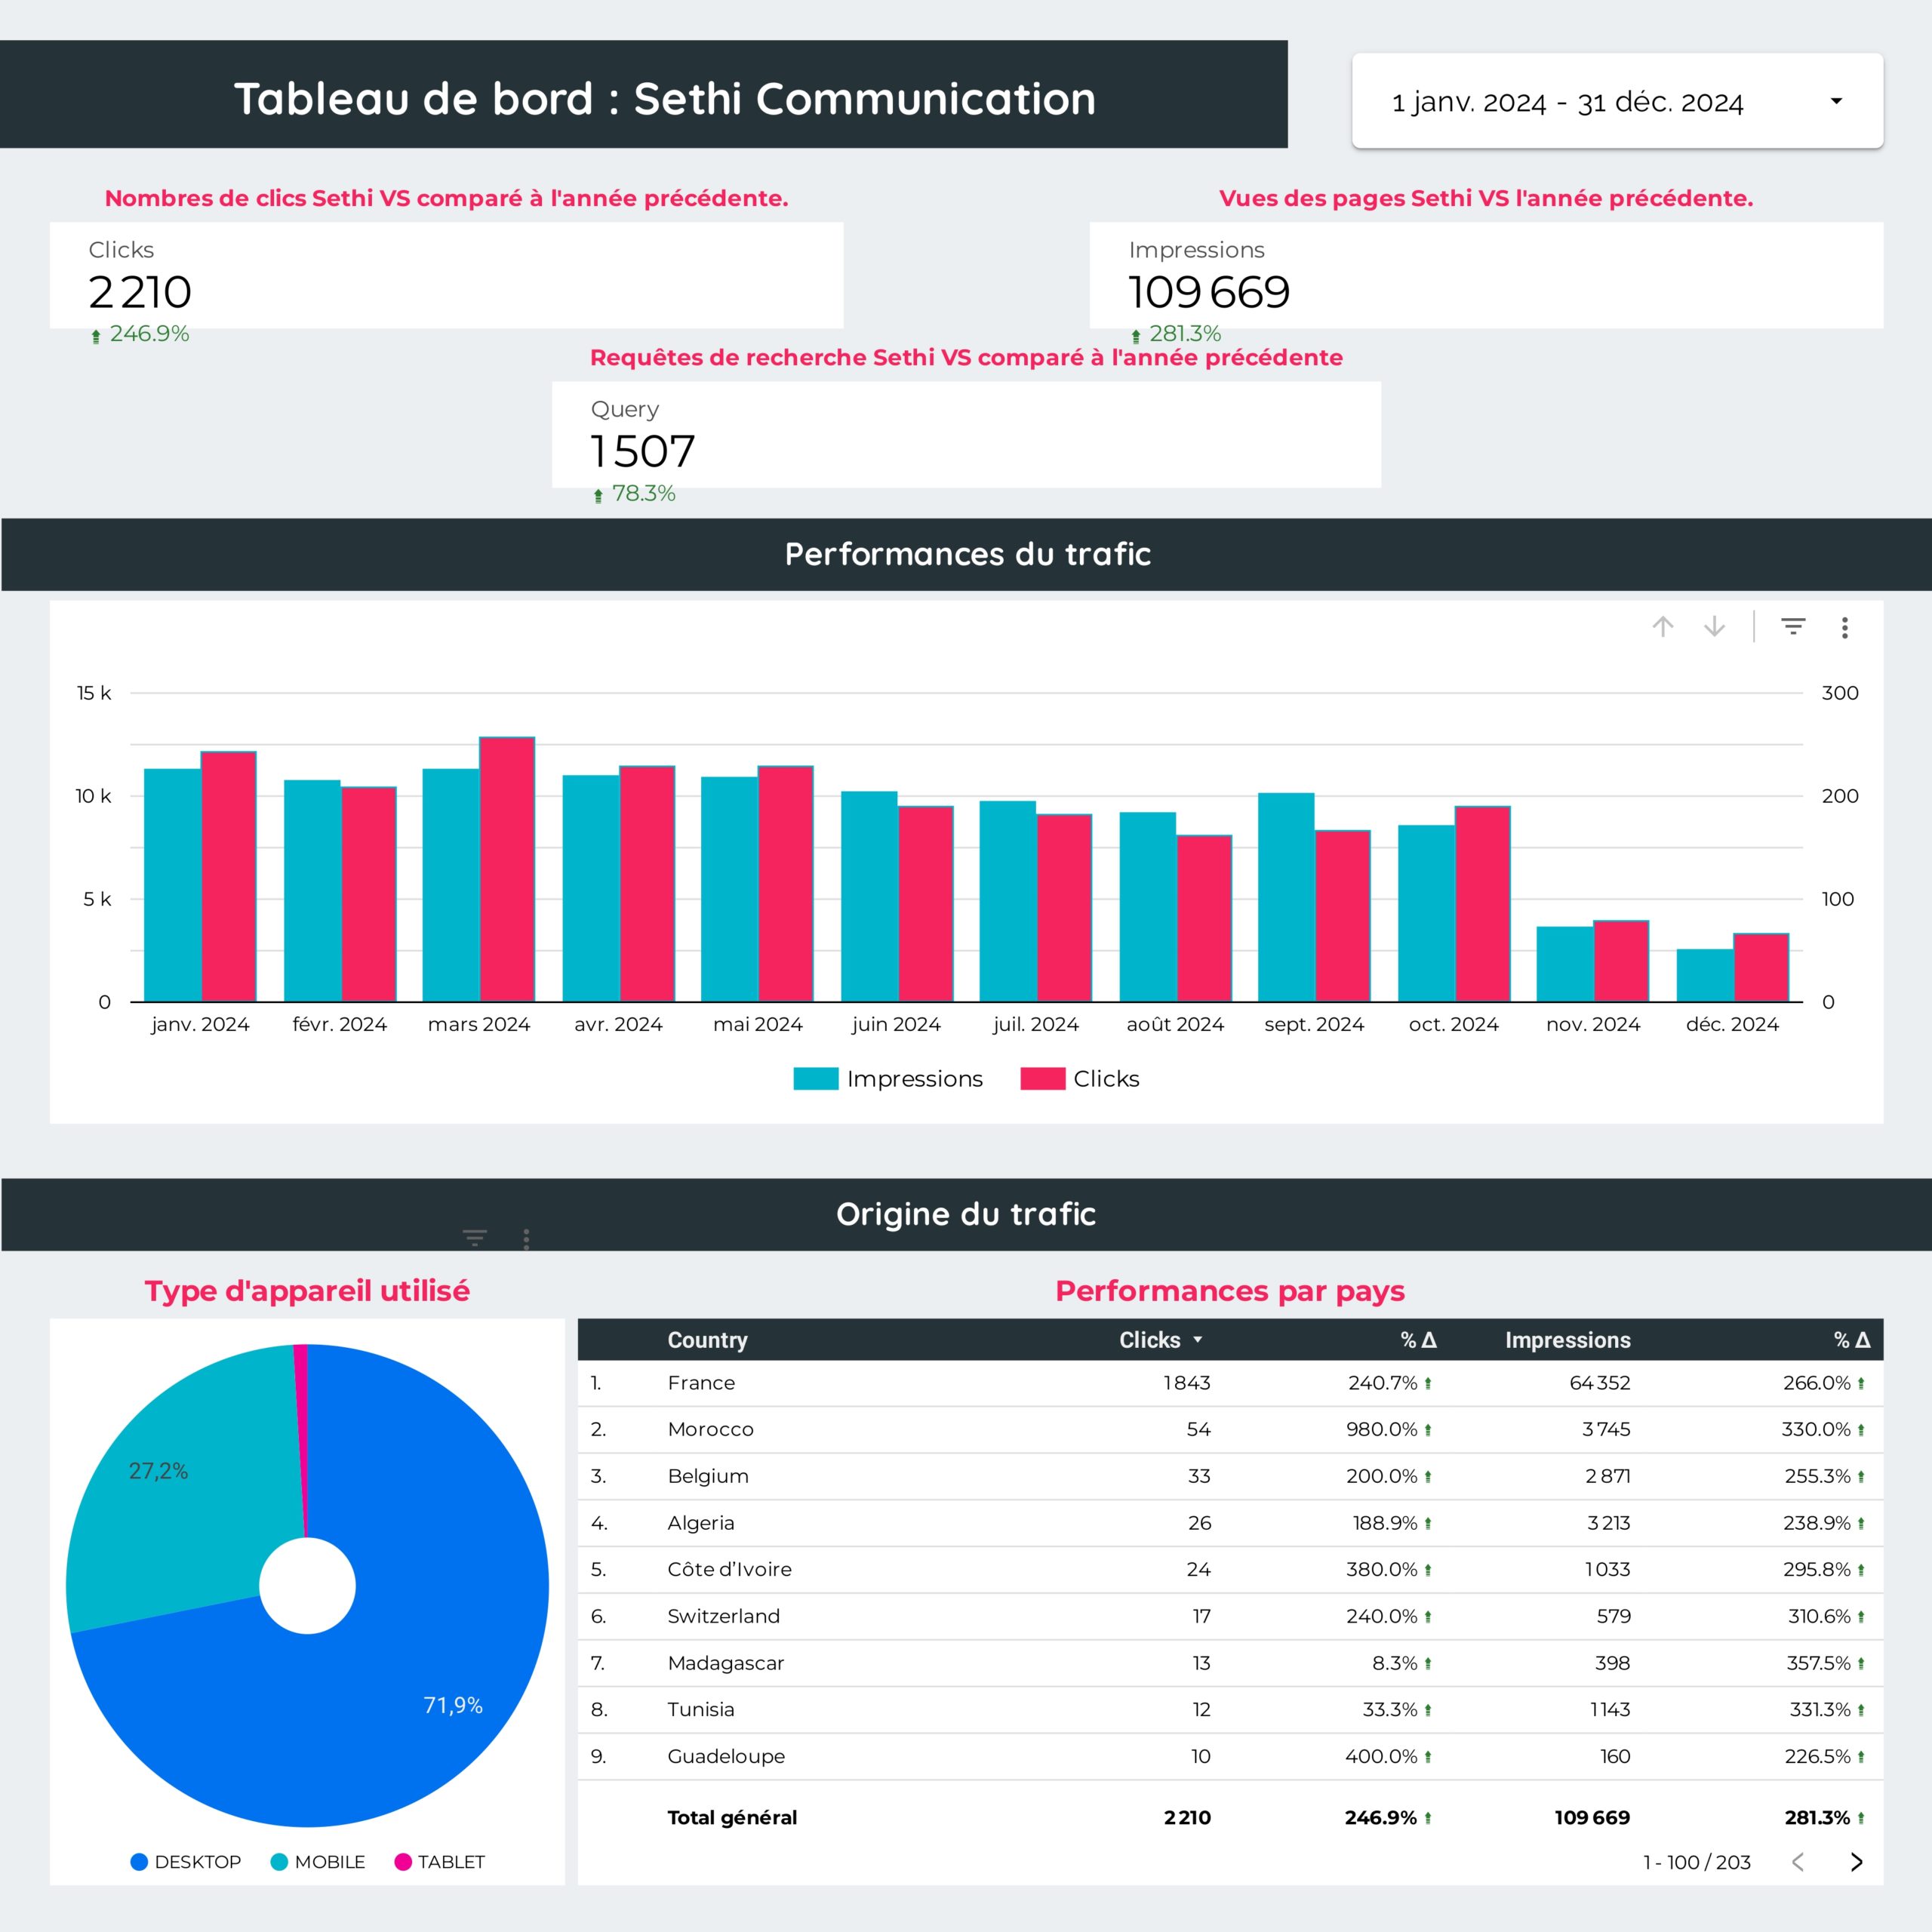Image resolution: width=1932 pixels, height=1932 pixels.
Task: Click the Total général row label
Action: [x=732, y=1817]
